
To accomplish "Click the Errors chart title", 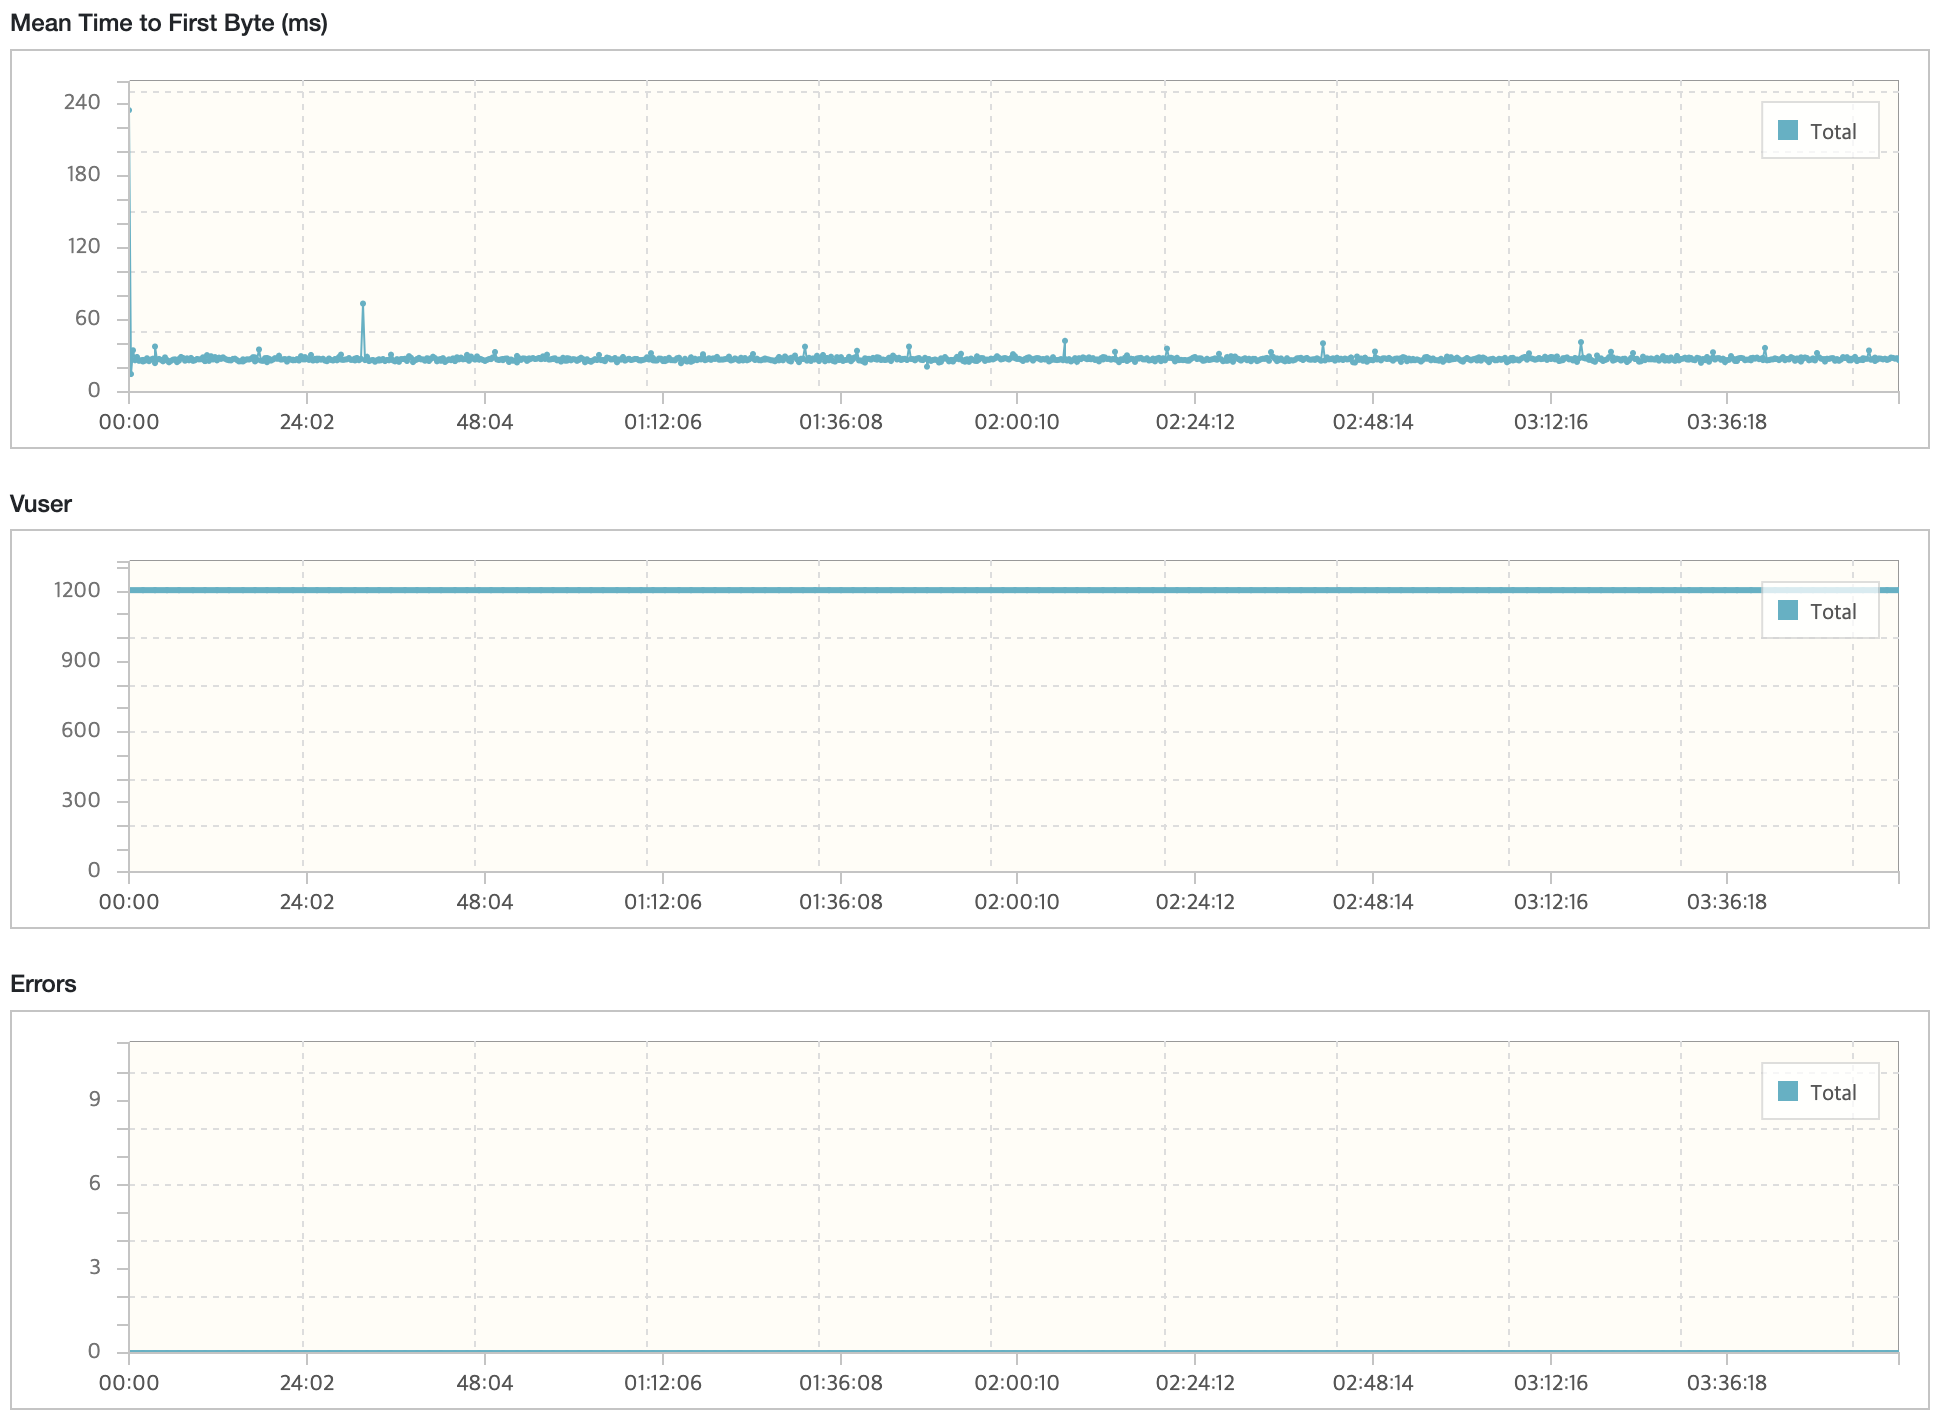I will click(x=43, y=984).
